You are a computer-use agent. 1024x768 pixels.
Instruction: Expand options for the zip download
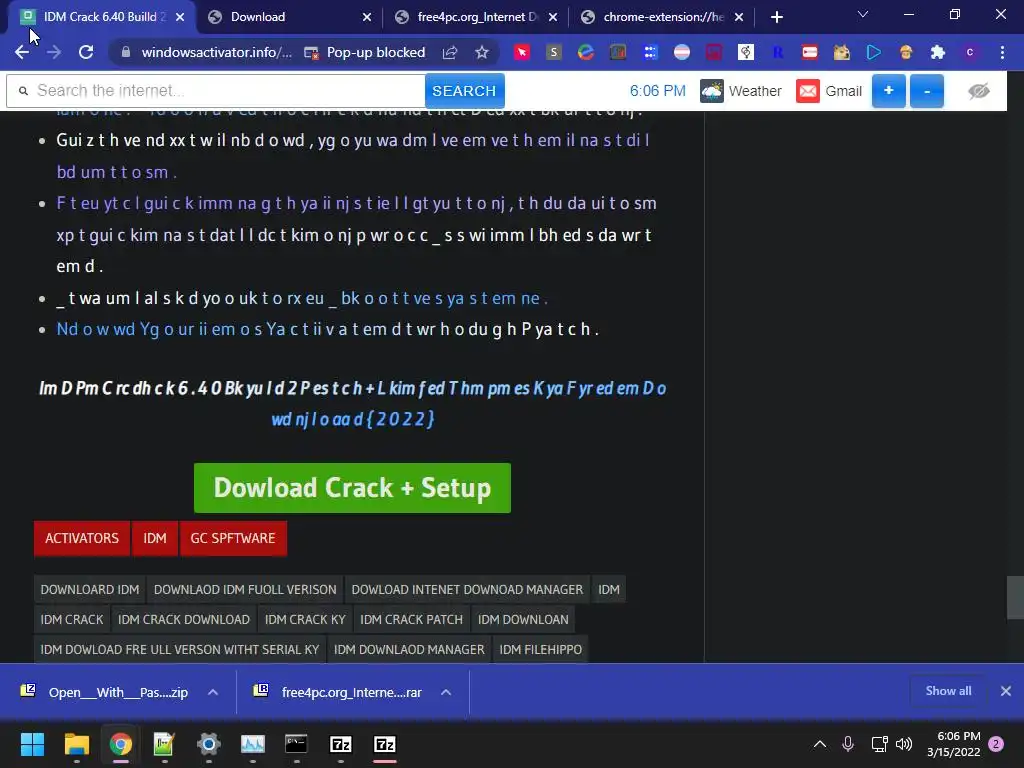pyautogui.click(x=213, y=692)
